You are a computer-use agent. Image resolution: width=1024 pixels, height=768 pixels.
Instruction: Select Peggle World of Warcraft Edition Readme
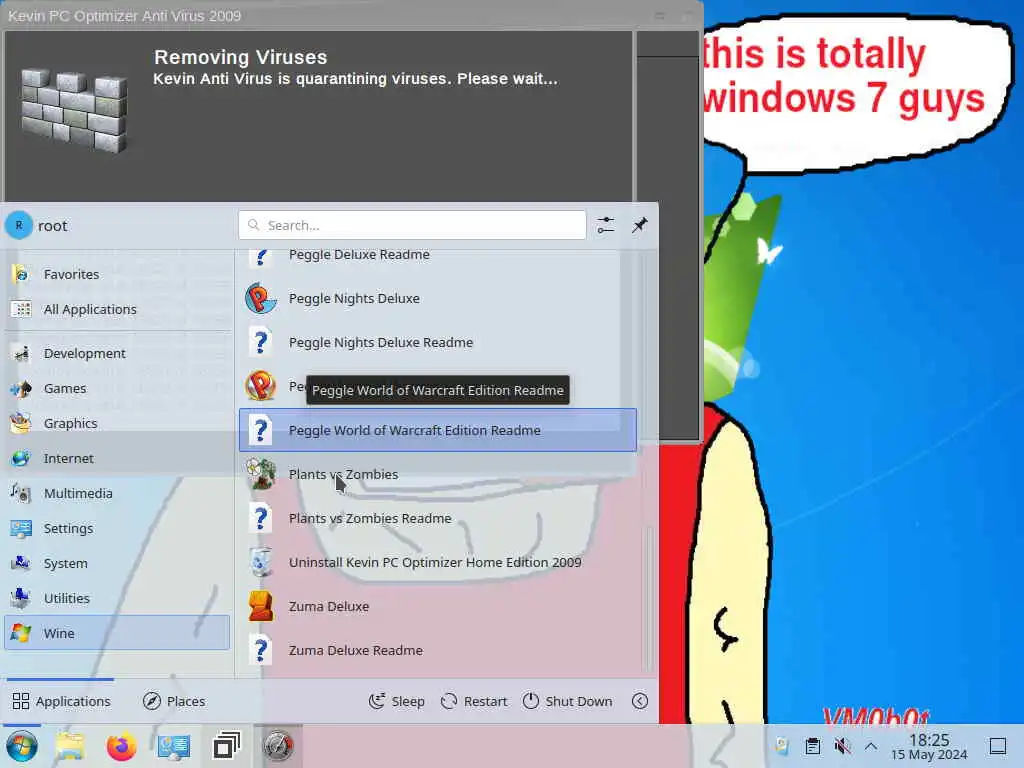click(x=438, y=430)
